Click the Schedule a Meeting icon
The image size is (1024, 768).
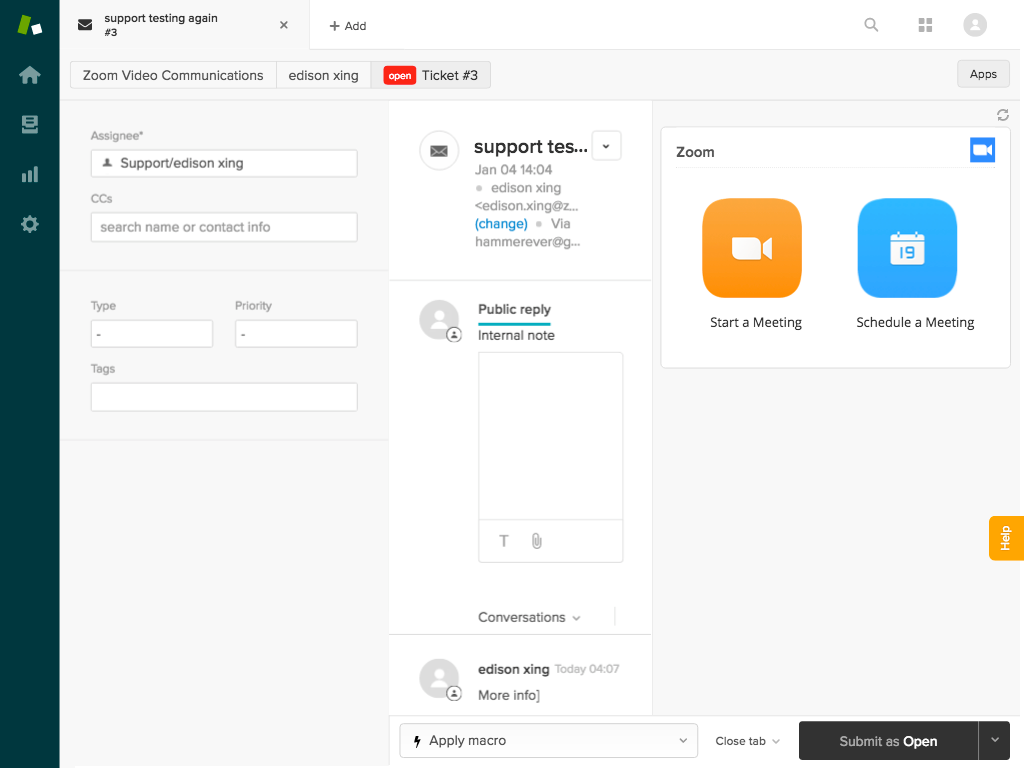pyautogui.click(x=907, y=248)
